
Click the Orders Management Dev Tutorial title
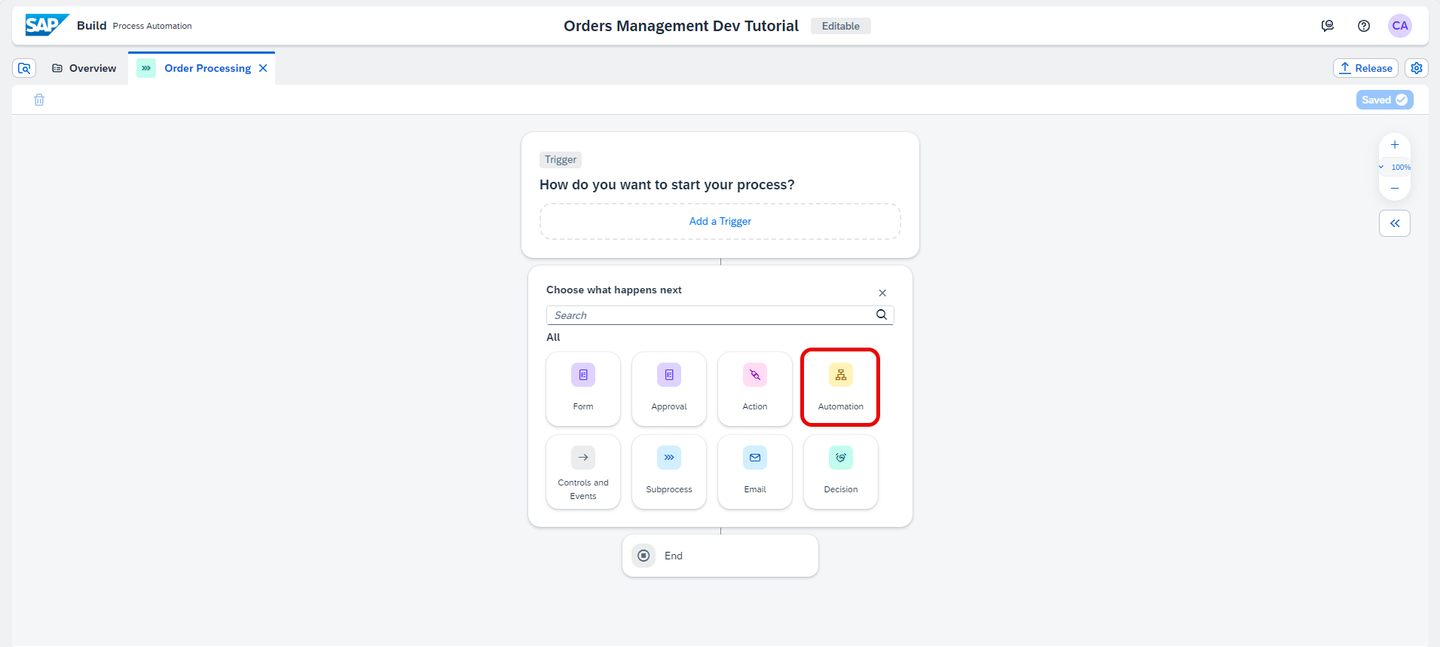click(x=681, y=26)
